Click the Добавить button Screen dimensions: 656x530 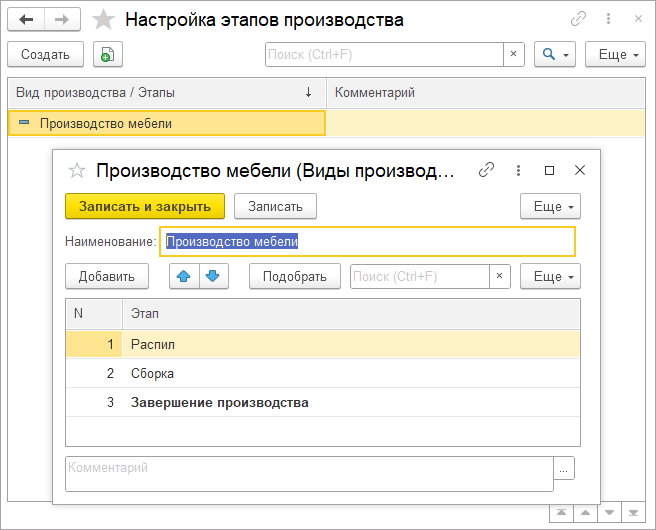(106, 276)
